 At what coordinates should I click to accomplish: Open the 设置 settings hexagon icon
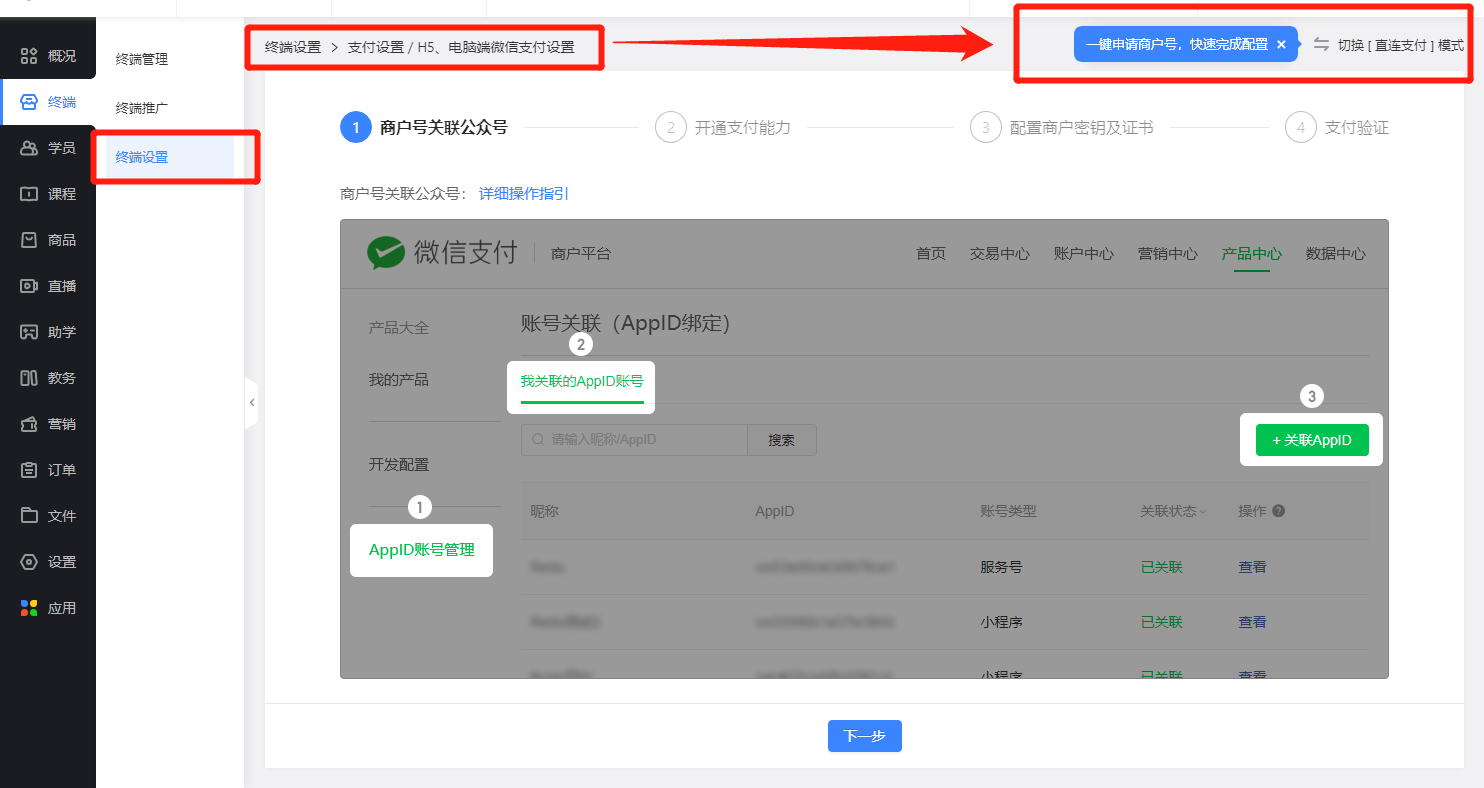click(x=29, y=562)
